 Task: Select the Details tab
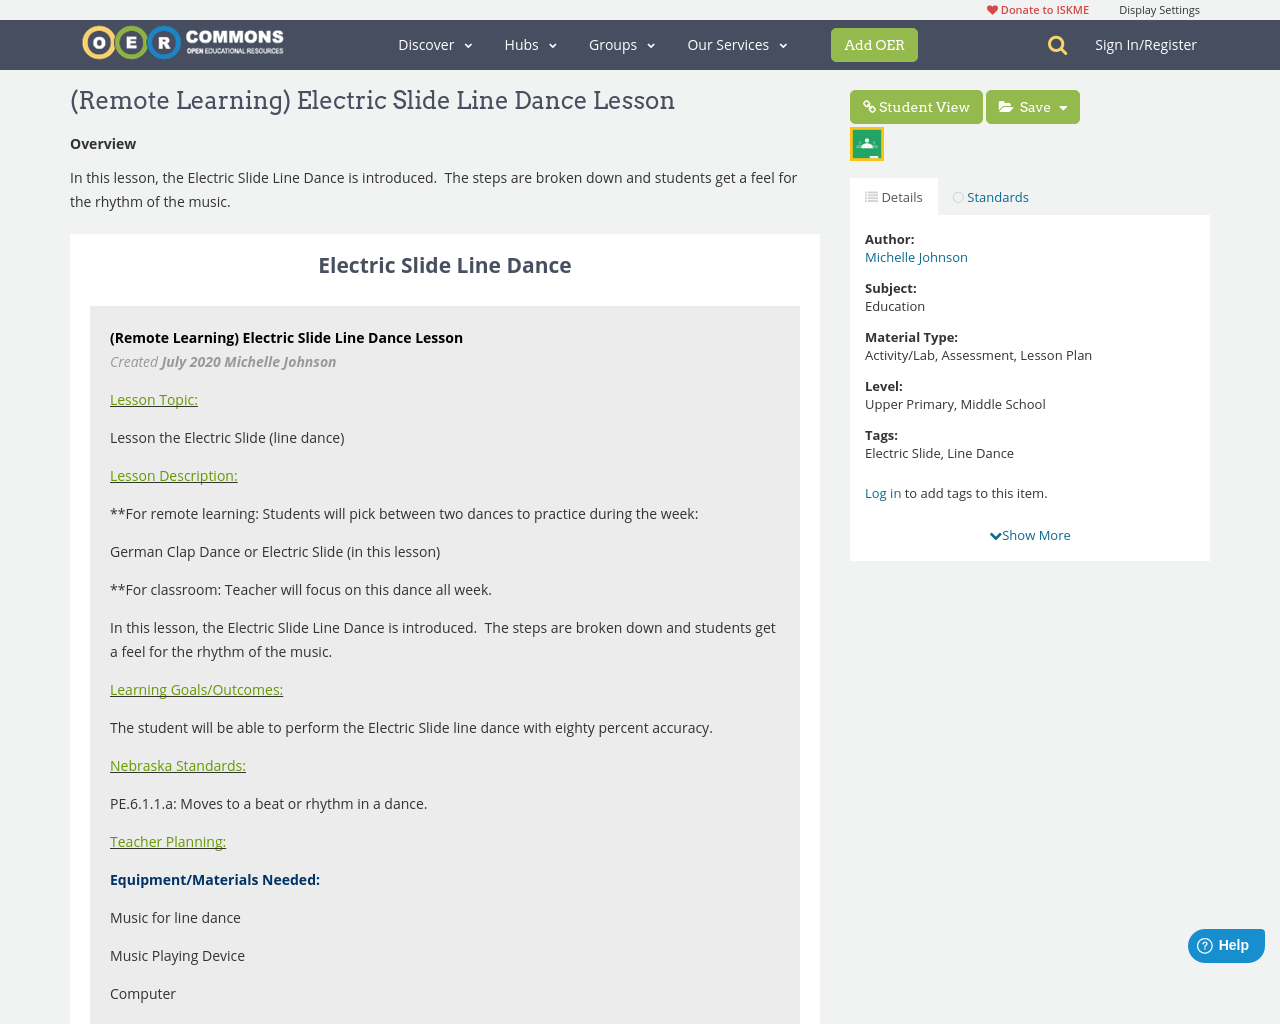(894, 195)
